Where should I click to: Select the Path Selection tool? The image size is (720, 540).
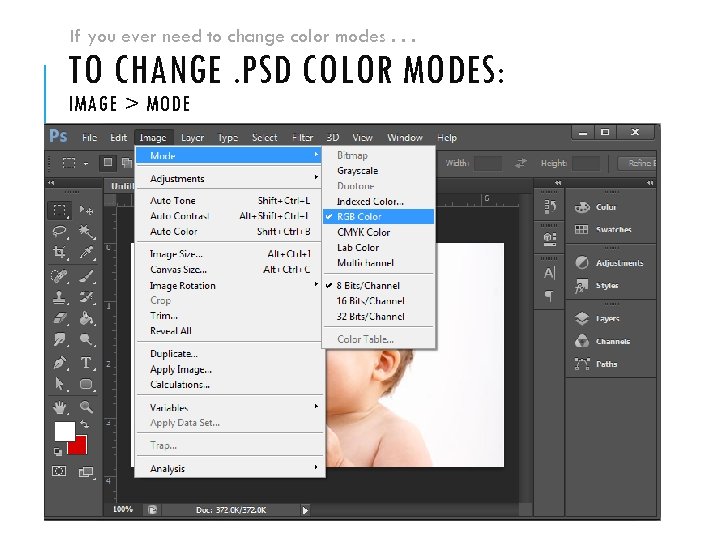click(60, 384)
